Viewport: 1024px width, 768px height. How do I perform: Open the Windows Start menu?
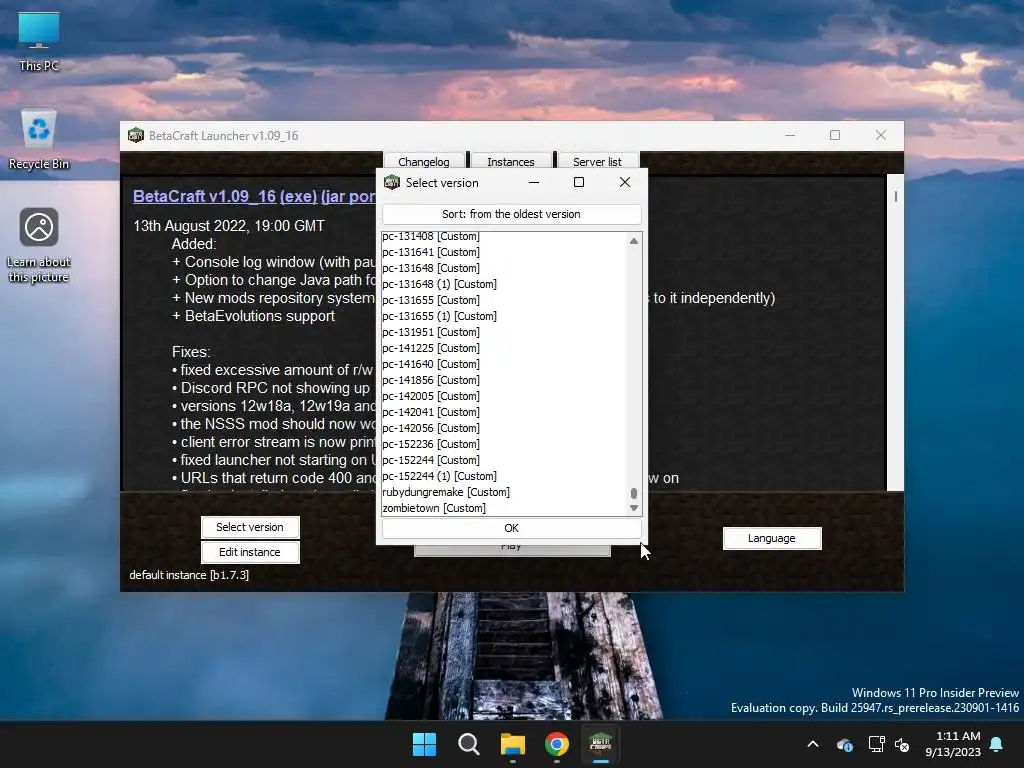(424, 744)
